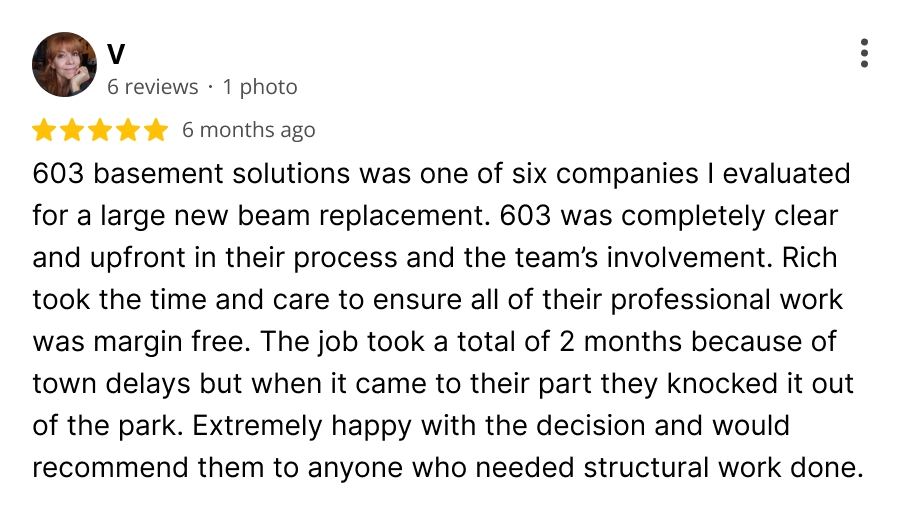The width and height of the screenshot is (900, 520).
Task: Click the second yellow rating star
Action: [72, 130]
